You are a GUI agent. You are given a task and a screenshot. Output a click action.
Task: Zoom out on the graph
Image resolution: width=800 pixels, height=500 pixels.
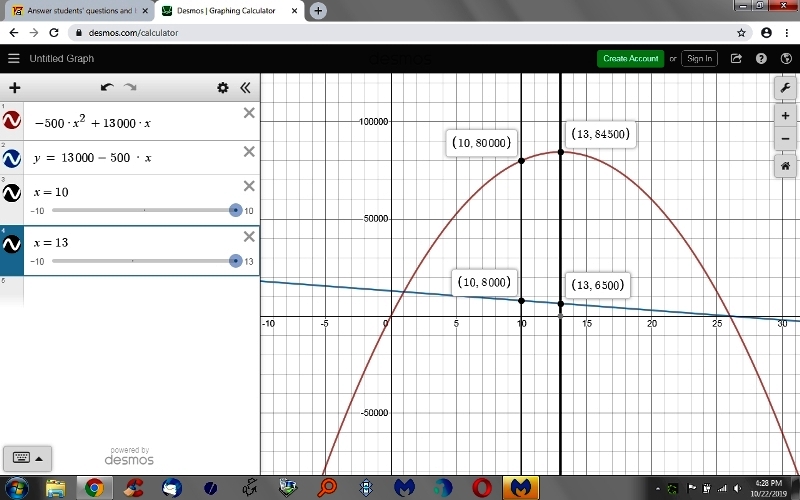[x=785, y=138]
